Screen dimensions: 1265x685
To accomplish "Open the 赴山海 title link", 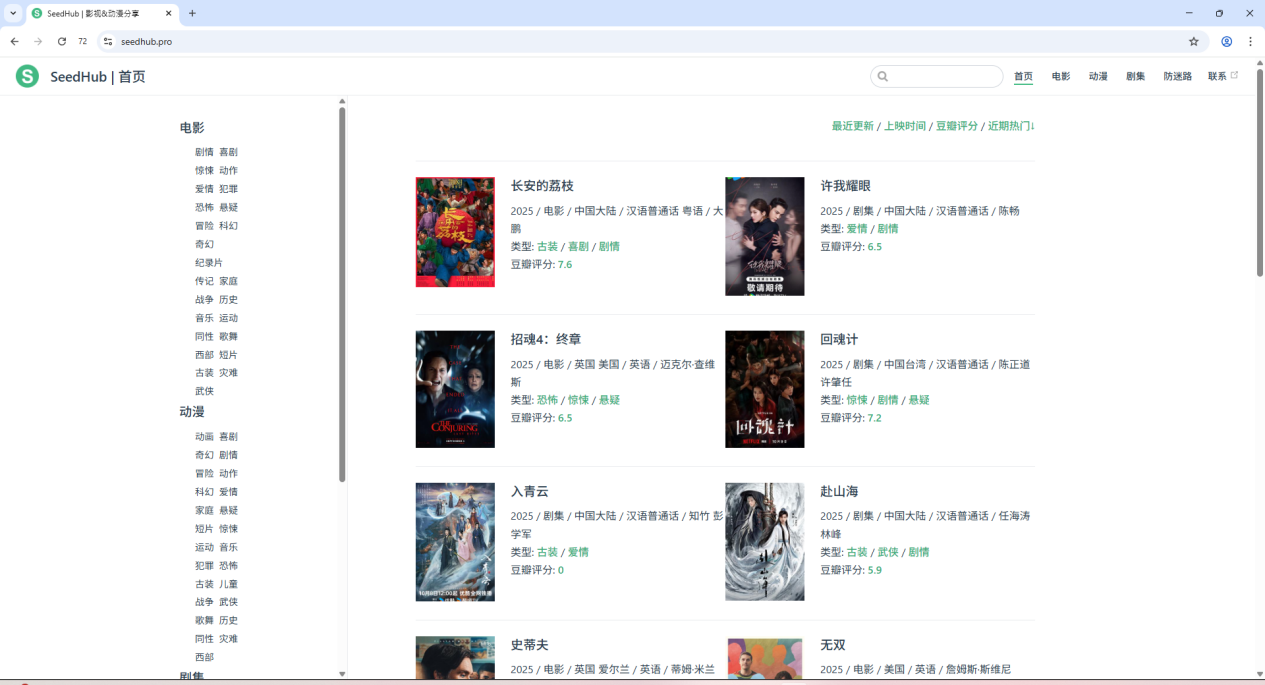I will (839, 491).
